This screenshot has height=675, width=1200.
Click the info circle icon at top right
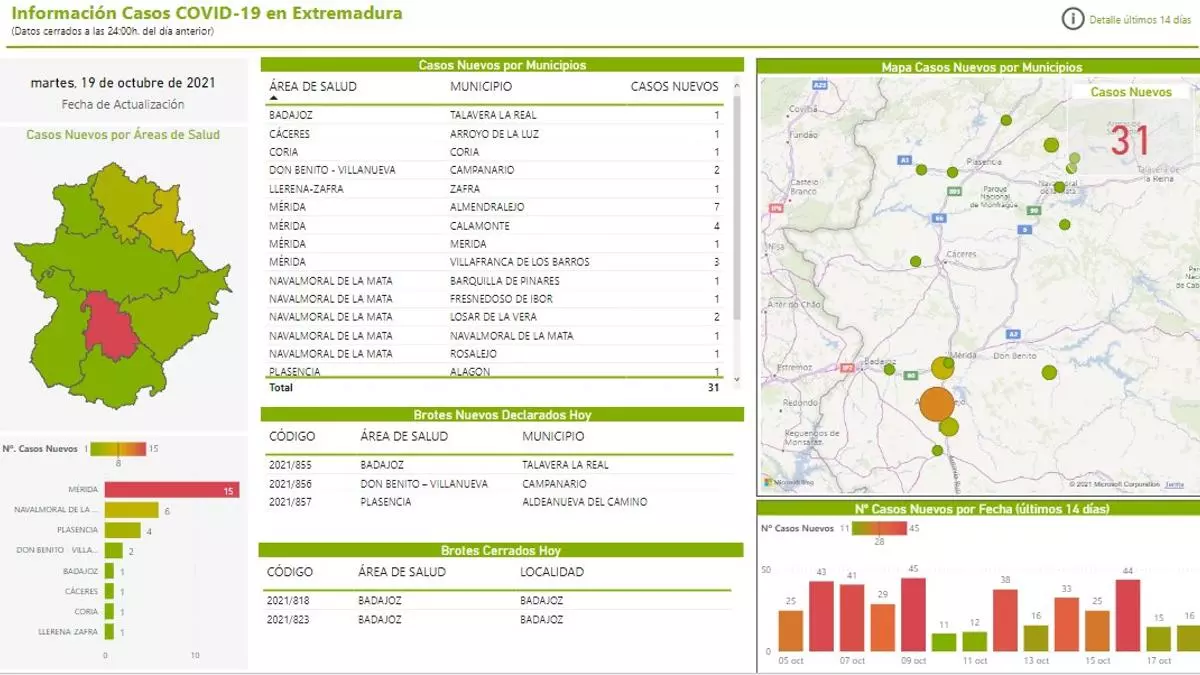click(1072, 19)
